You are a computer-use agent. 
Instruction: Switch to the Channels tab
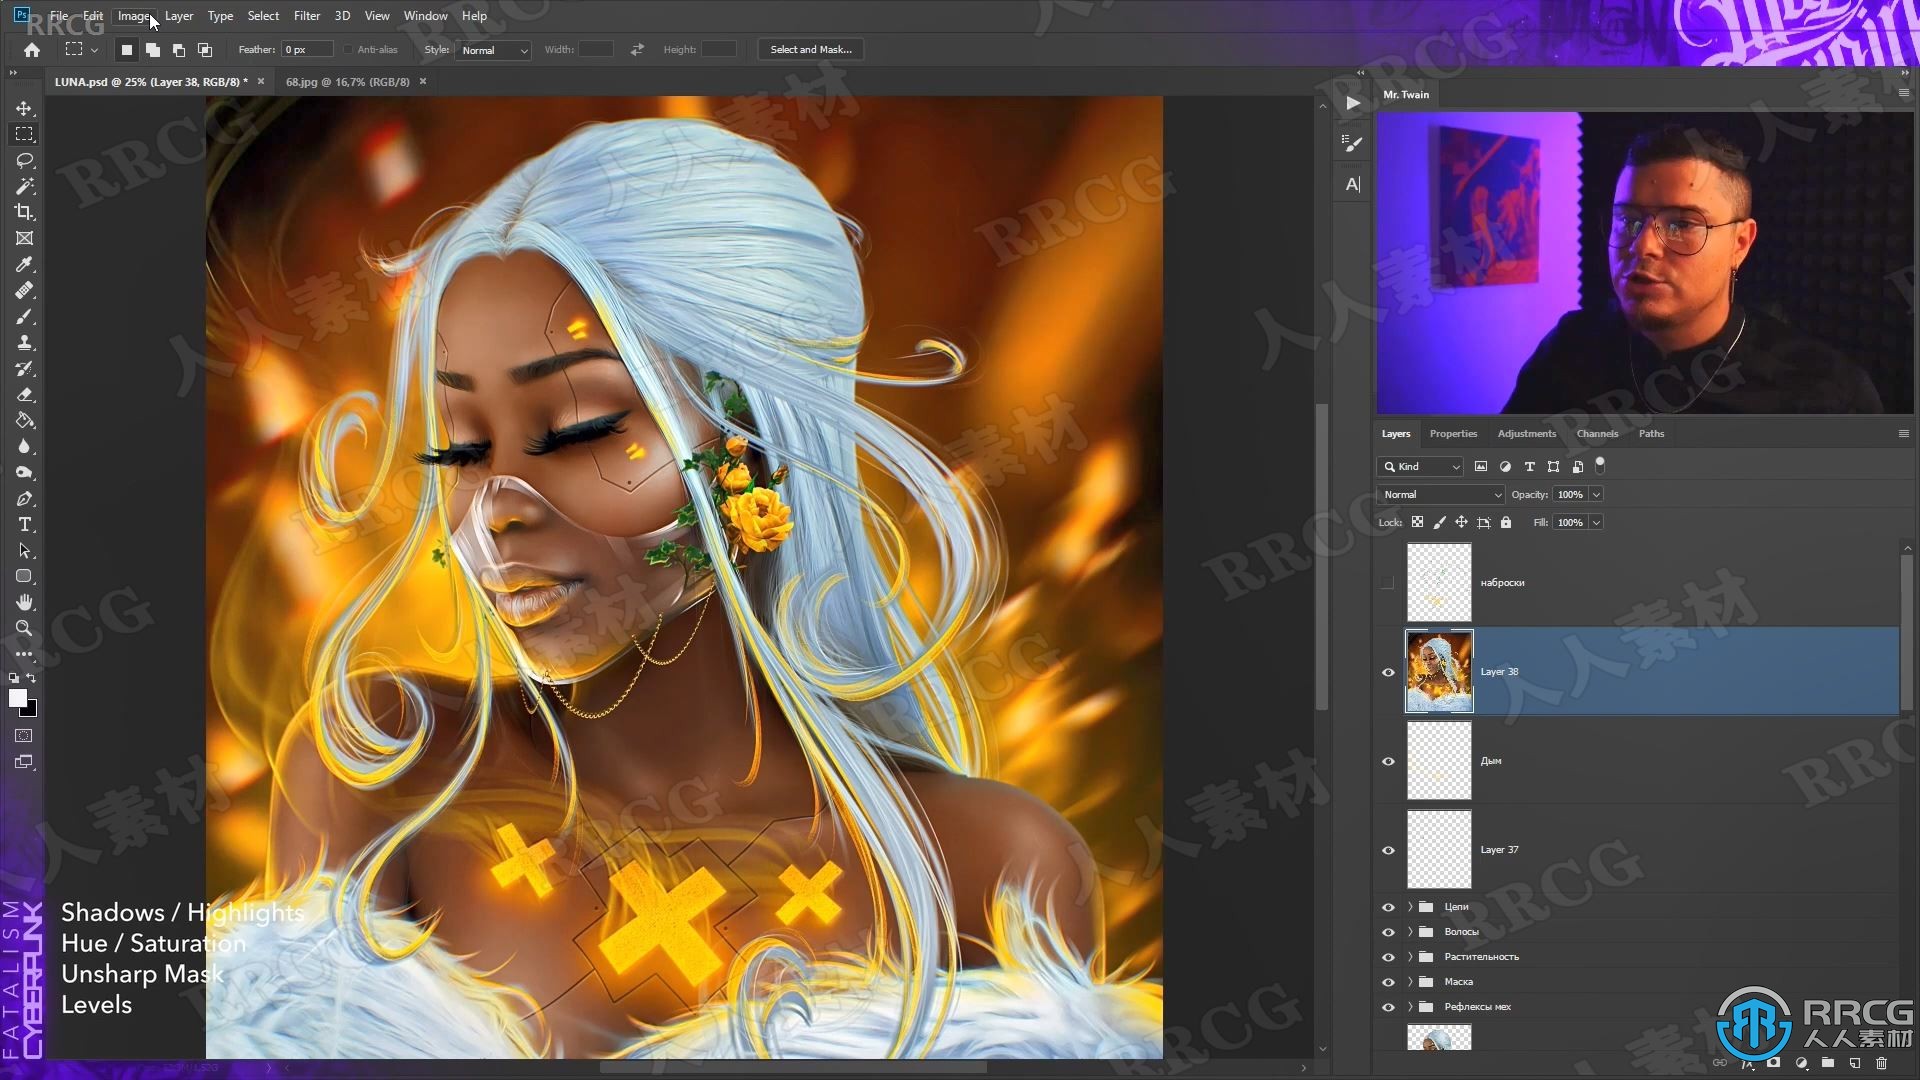pyautogui.click(x=1597, y=433)
